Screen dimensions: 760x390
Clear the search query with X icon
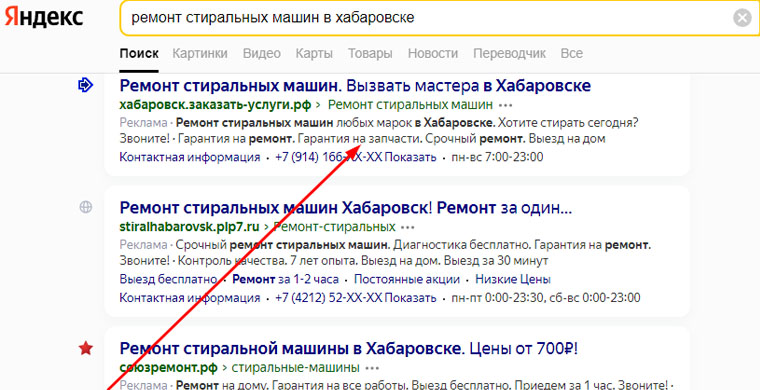pyautogui.click(x=742, y=18)
